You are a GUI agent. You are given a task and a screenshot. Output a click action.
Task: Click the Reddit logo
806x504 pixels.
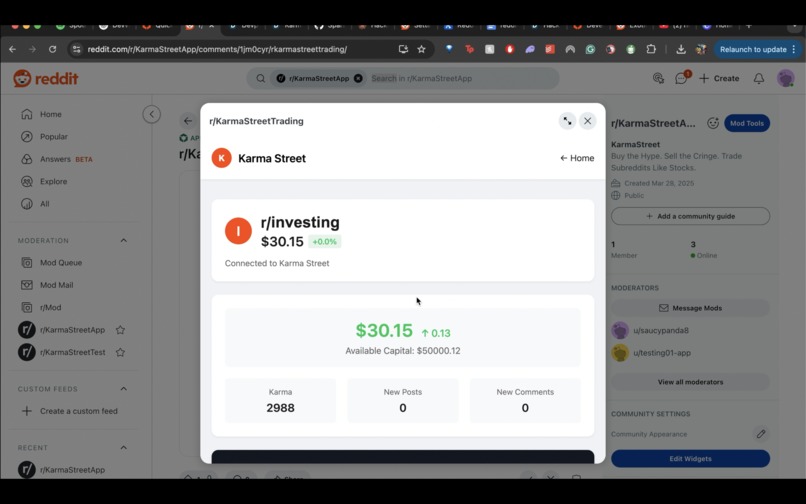point(46,79)
